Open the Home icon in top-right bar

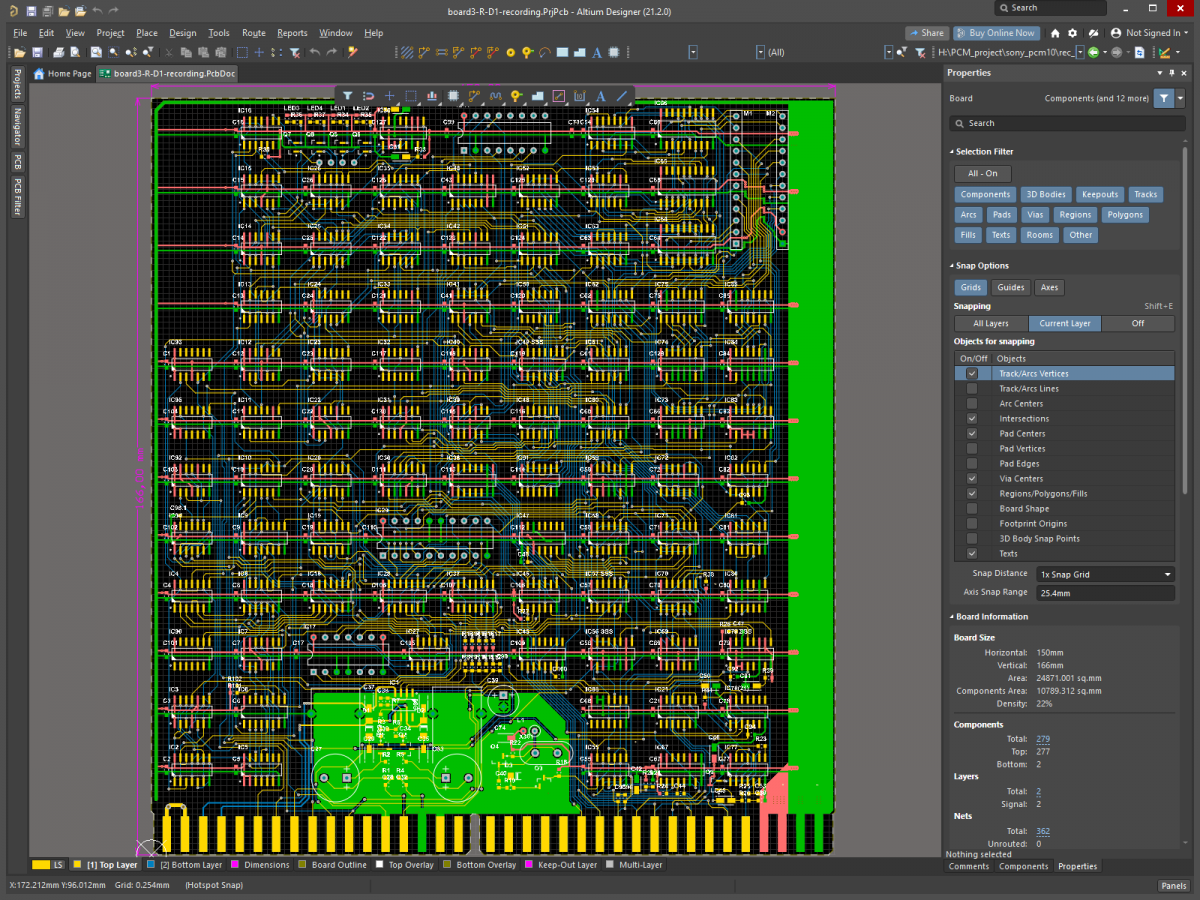pos(1055,33)
